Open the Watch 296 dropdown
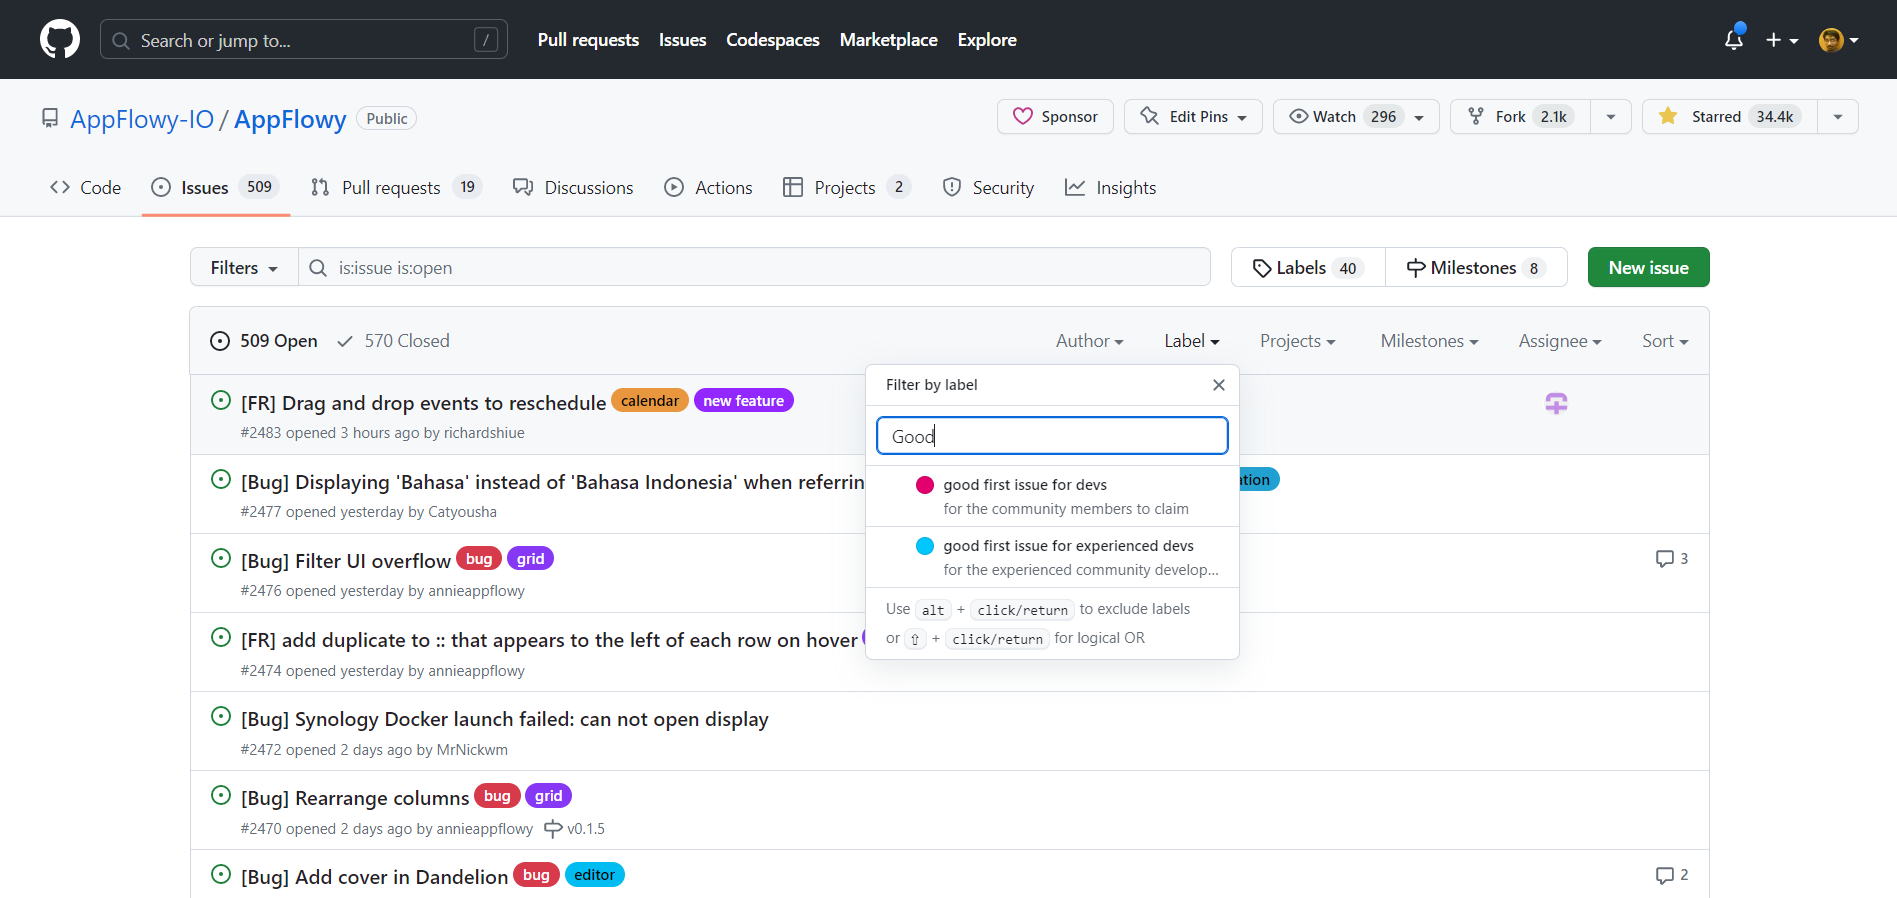Screen dimensions: 1897x898 [1356, 116]
